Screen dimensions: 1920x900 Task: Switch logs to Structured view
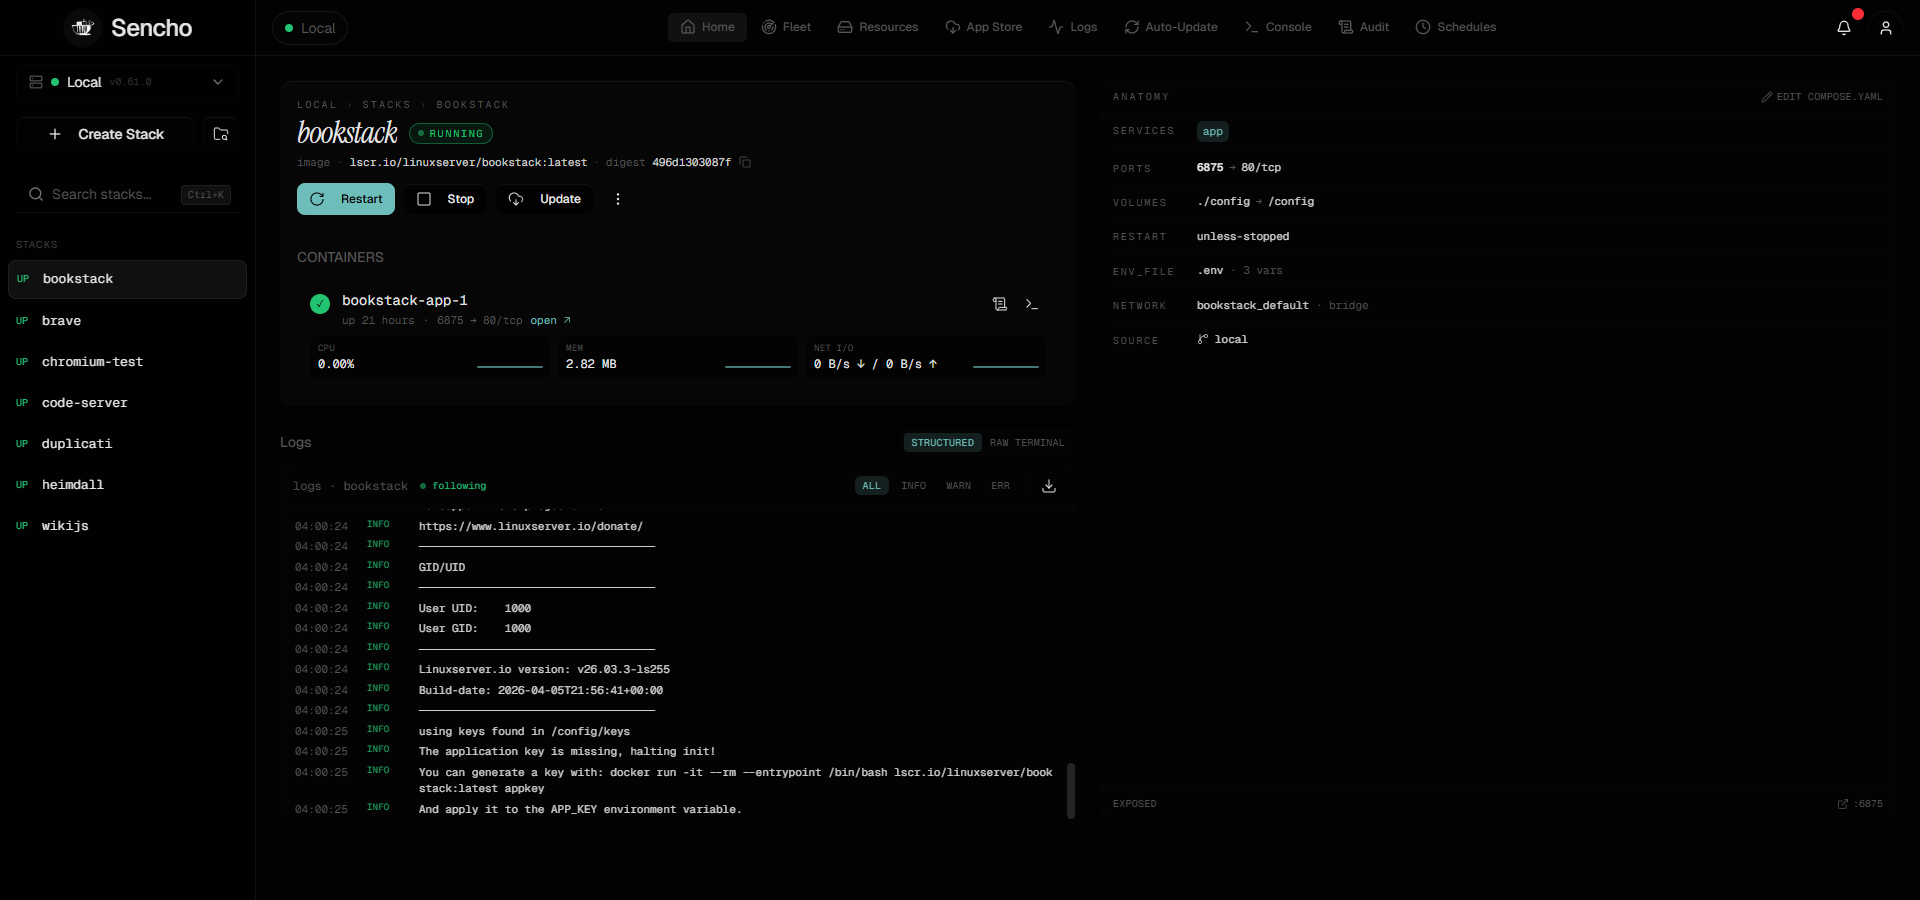point(942,443)
